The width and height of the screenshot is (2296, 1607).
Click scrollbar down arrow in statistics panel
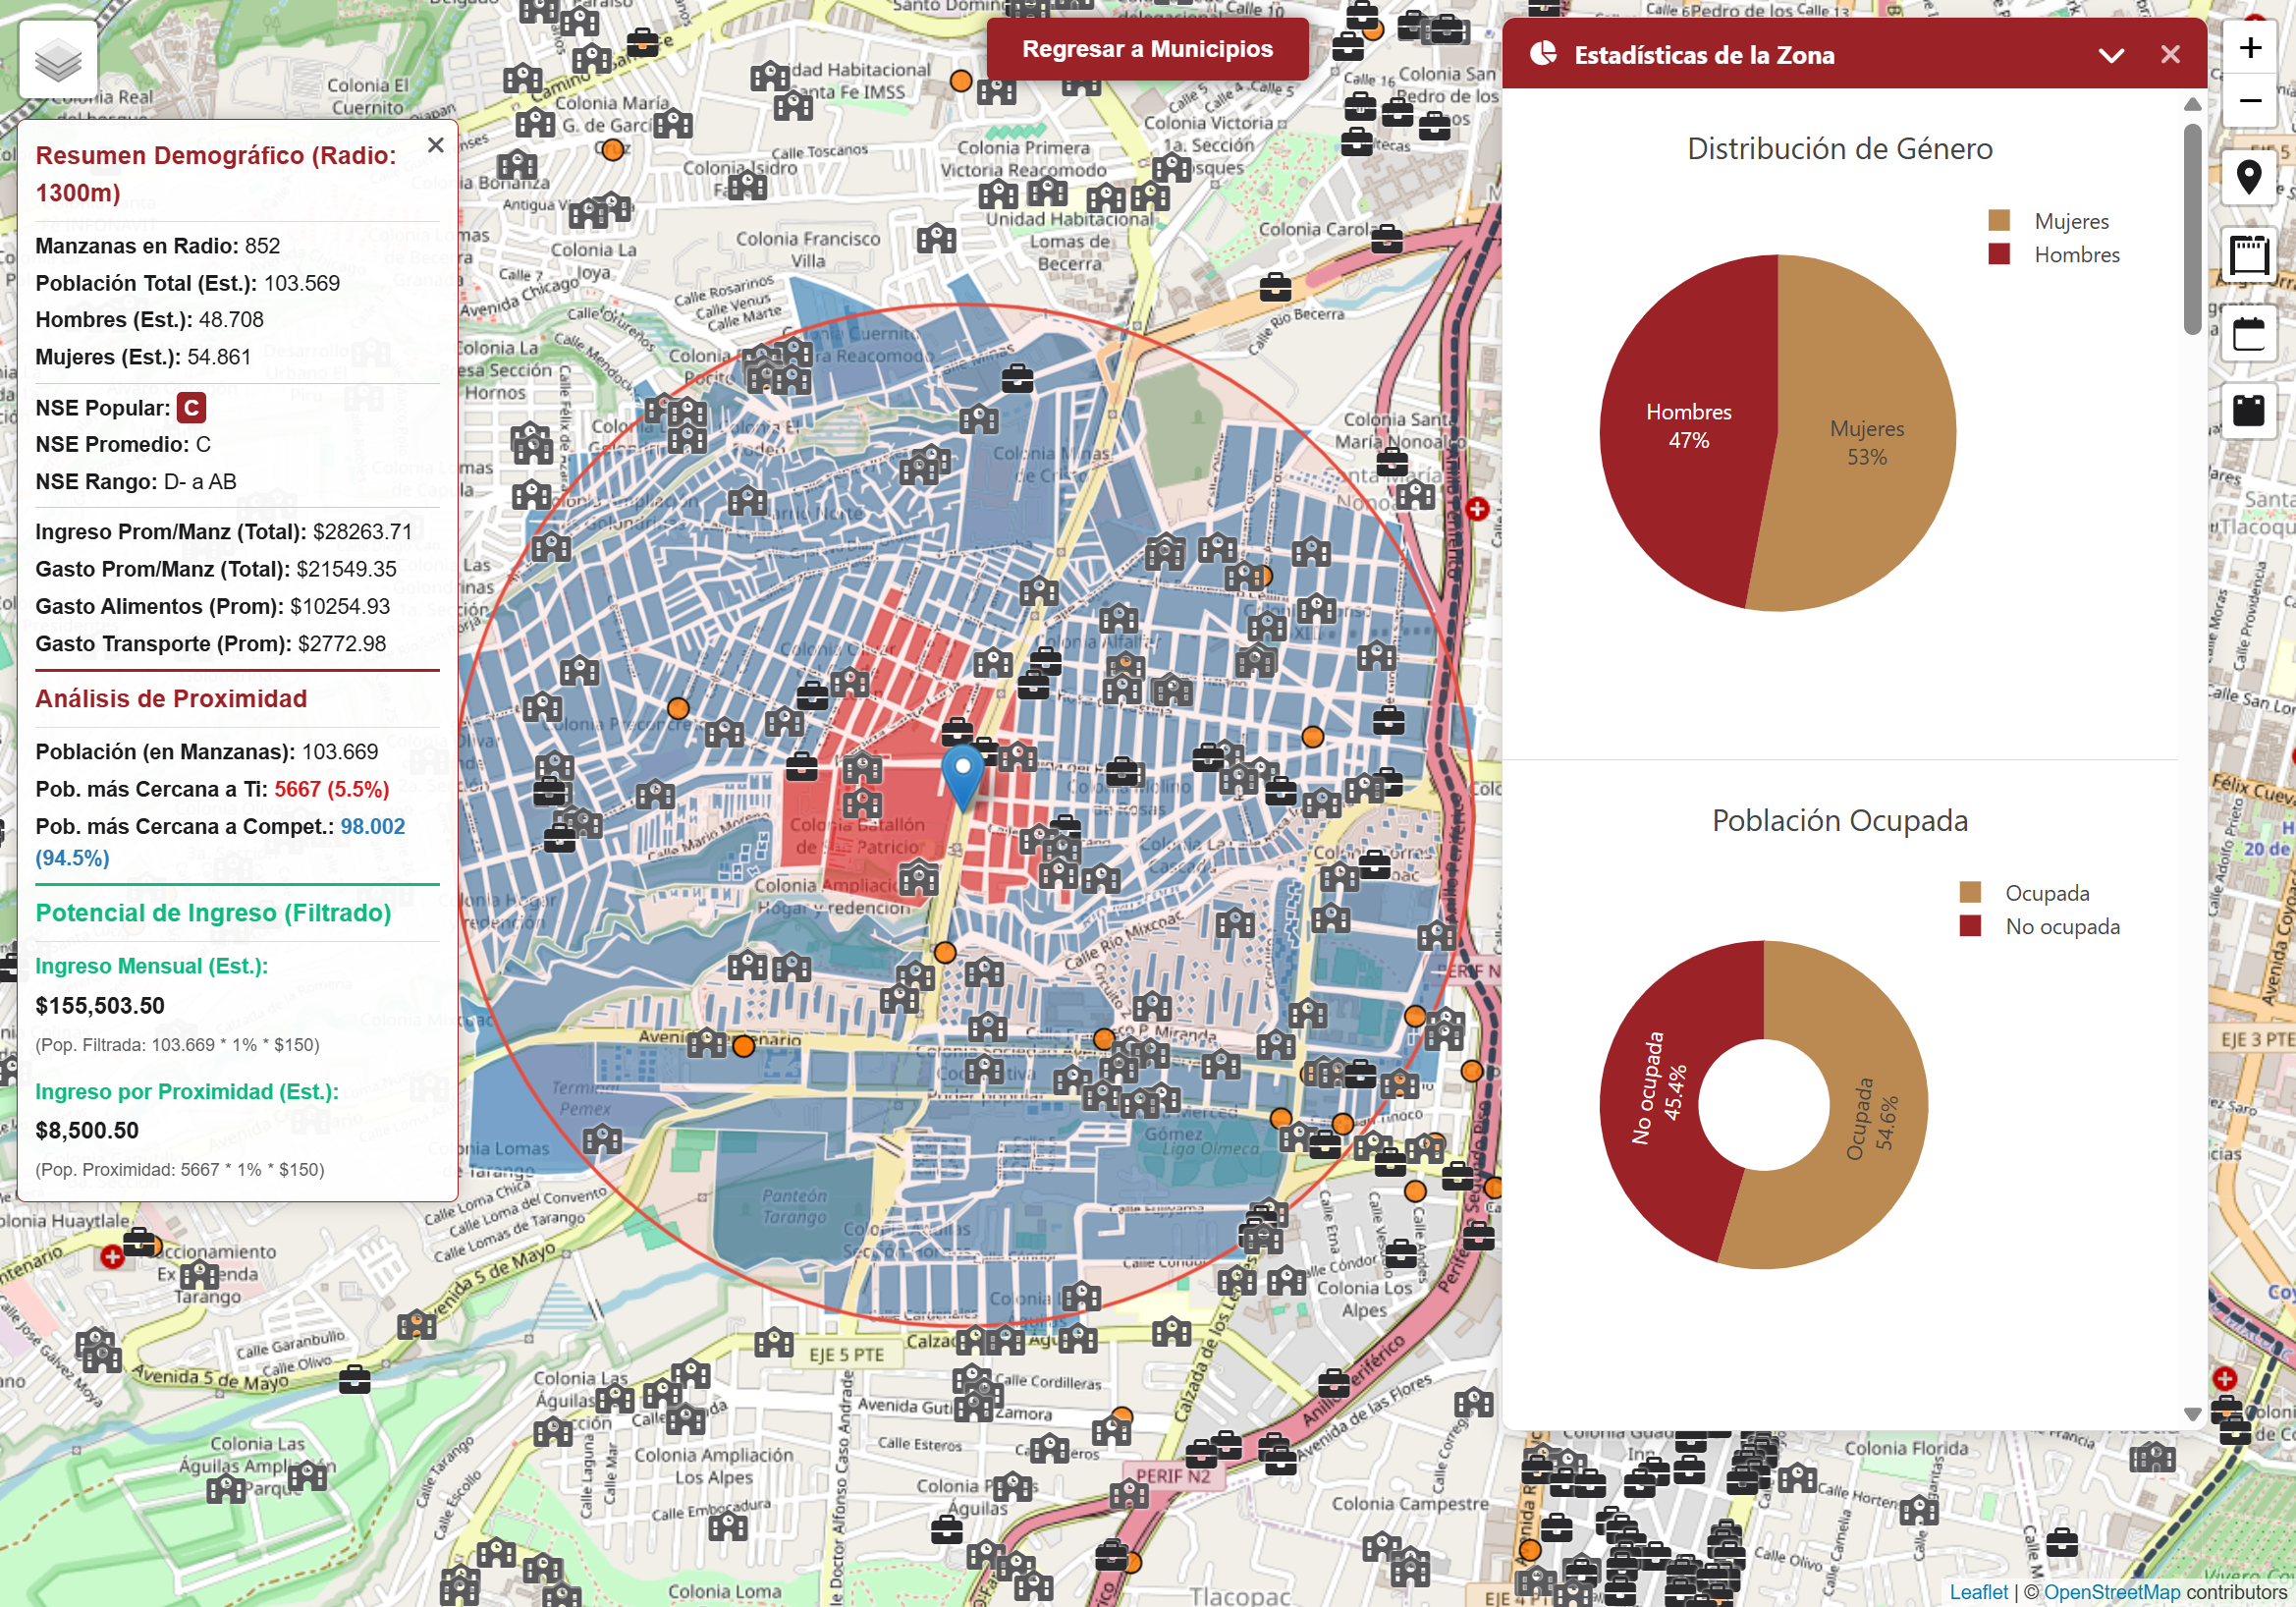tap(2192, 1414)
